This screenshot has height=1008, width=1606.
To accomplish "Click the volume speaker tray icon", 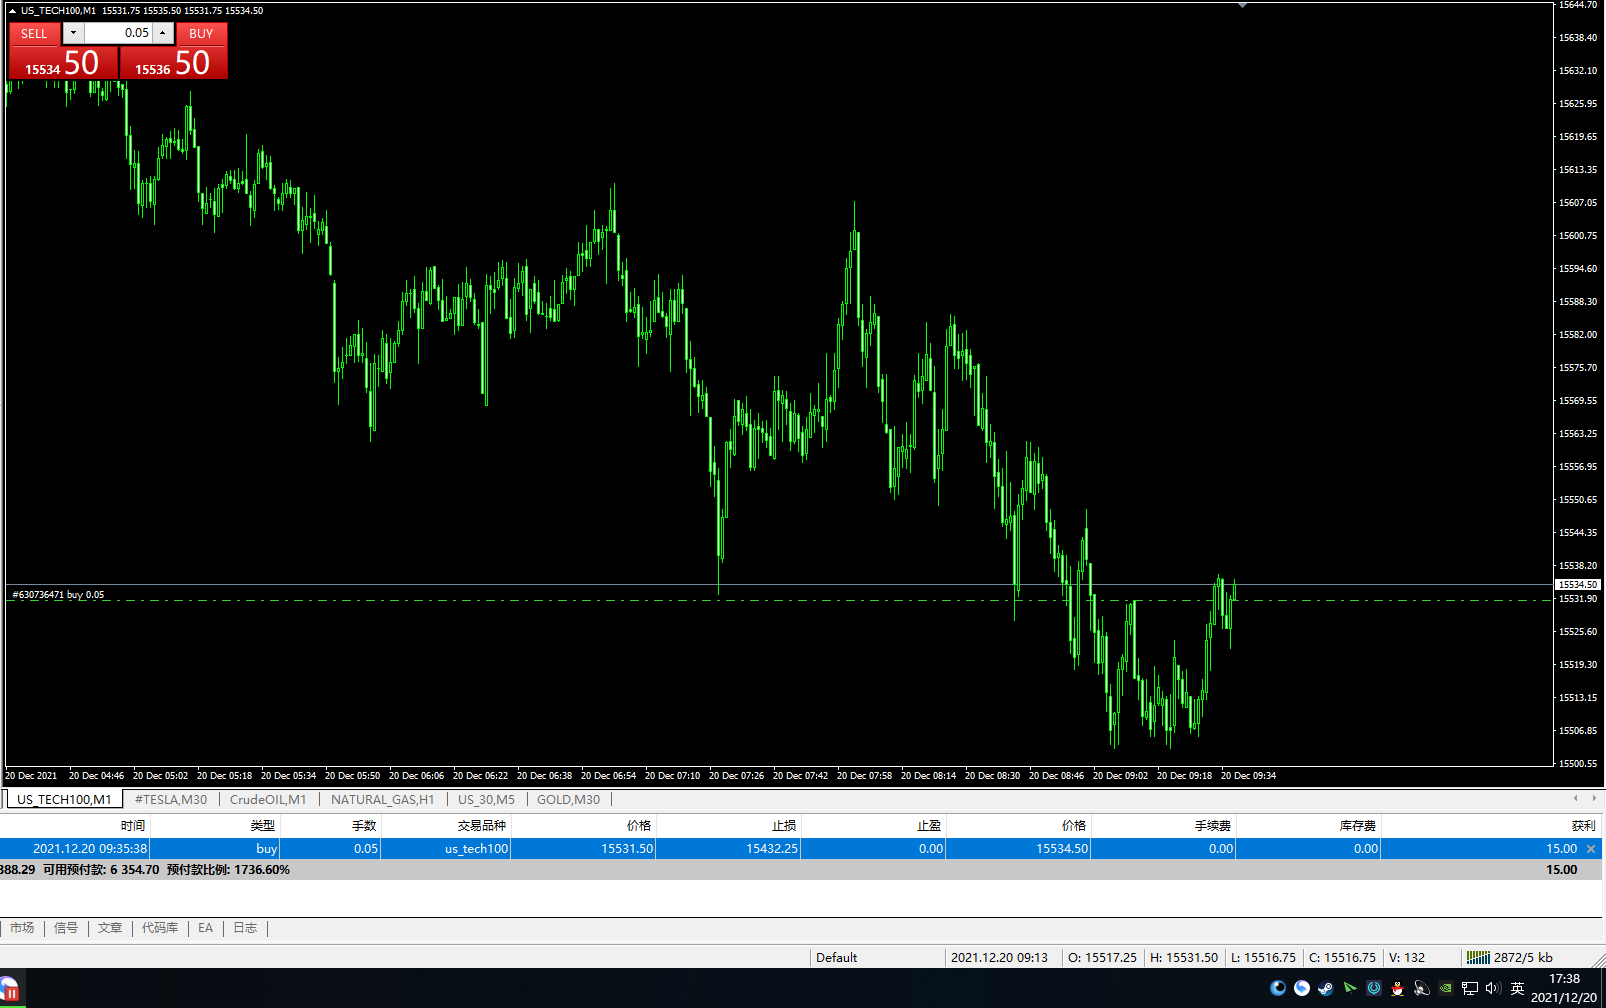I will (1493, 988).
